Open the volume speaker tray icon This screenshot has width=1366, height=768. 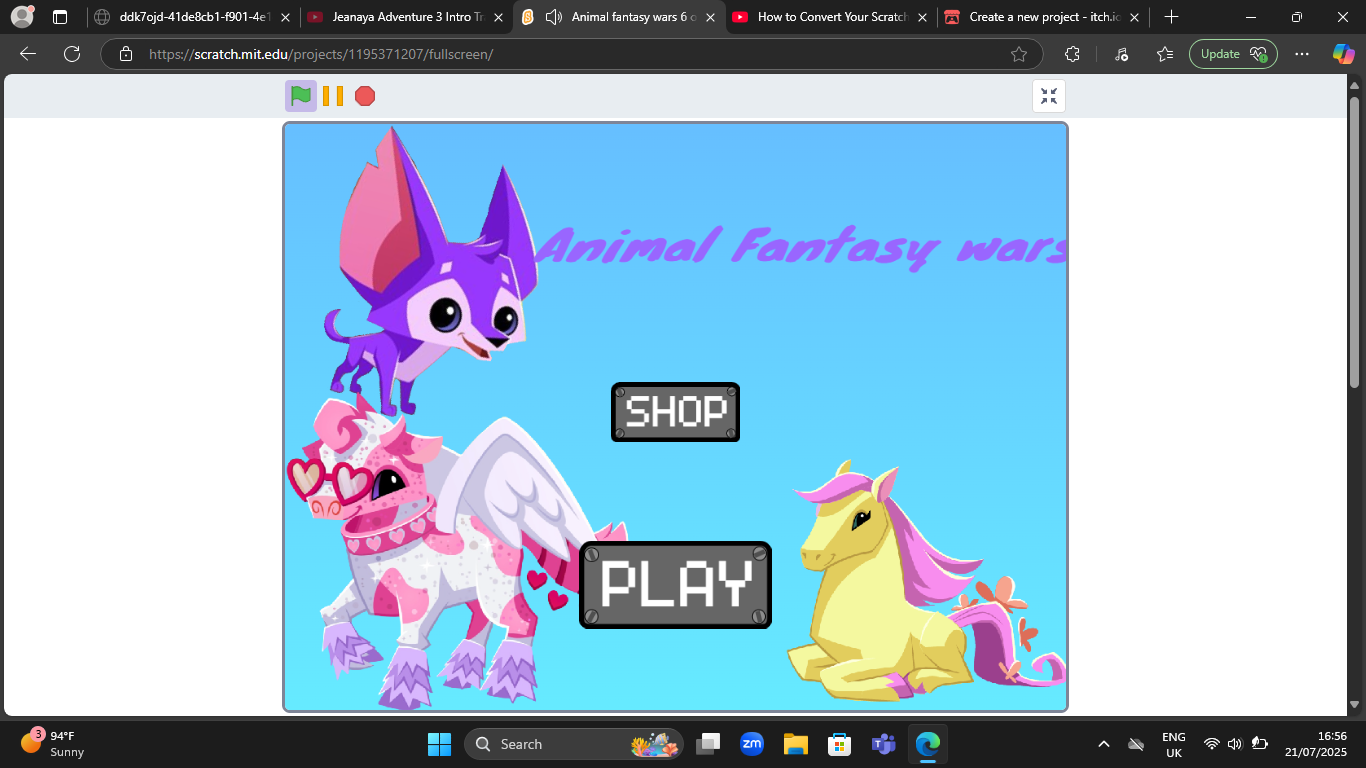click(x=1235, y=744)
